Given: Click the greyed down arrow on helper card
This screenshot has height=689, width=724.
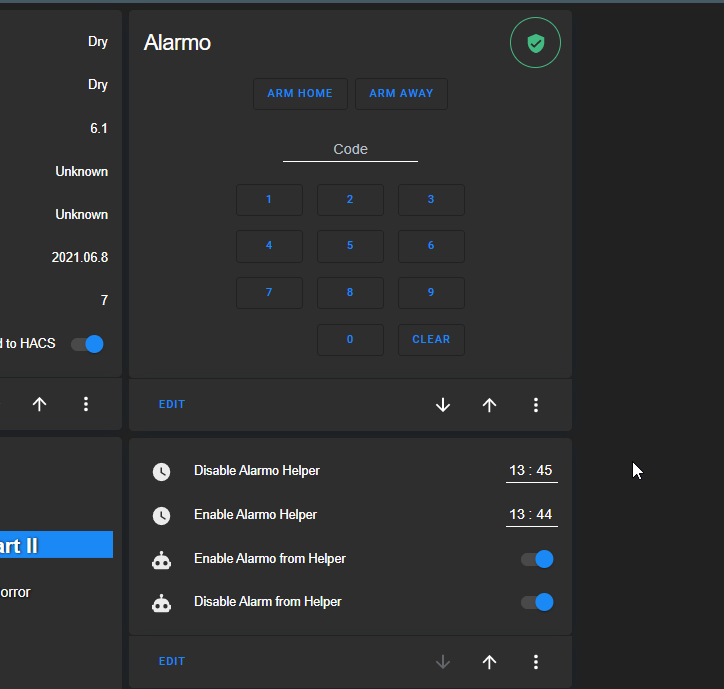Looking at the screenshot, I should 443,662.
